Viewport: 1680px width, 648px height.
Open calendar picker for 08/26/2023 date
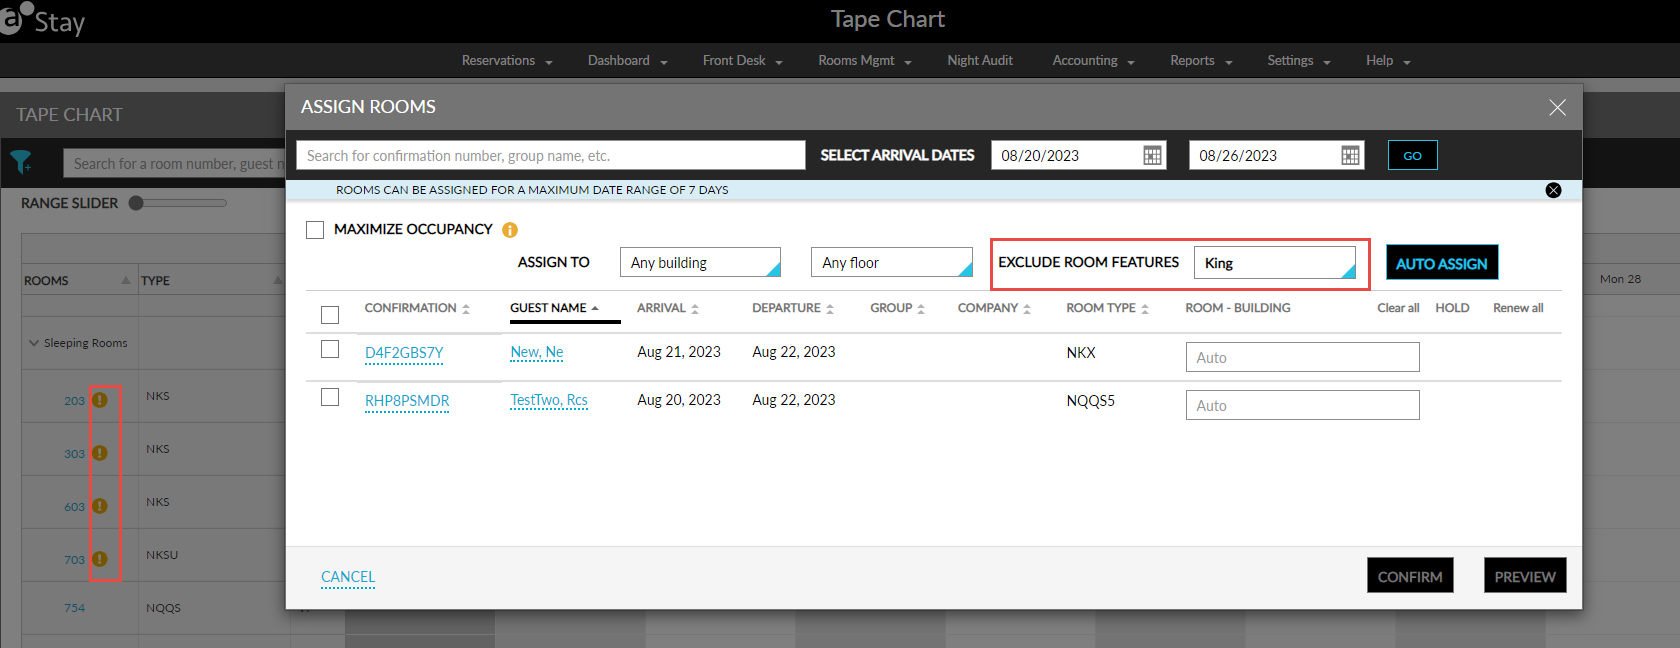pos(1350,155)
